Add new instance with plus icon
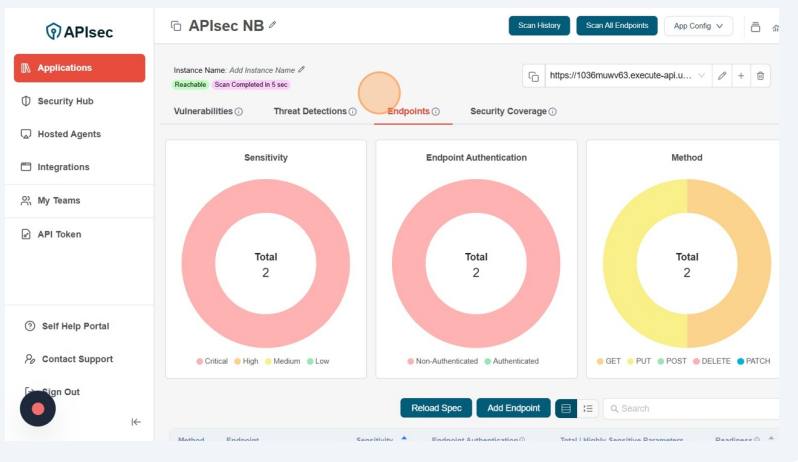This screenshot has height=462, width=798. point(741,76)
